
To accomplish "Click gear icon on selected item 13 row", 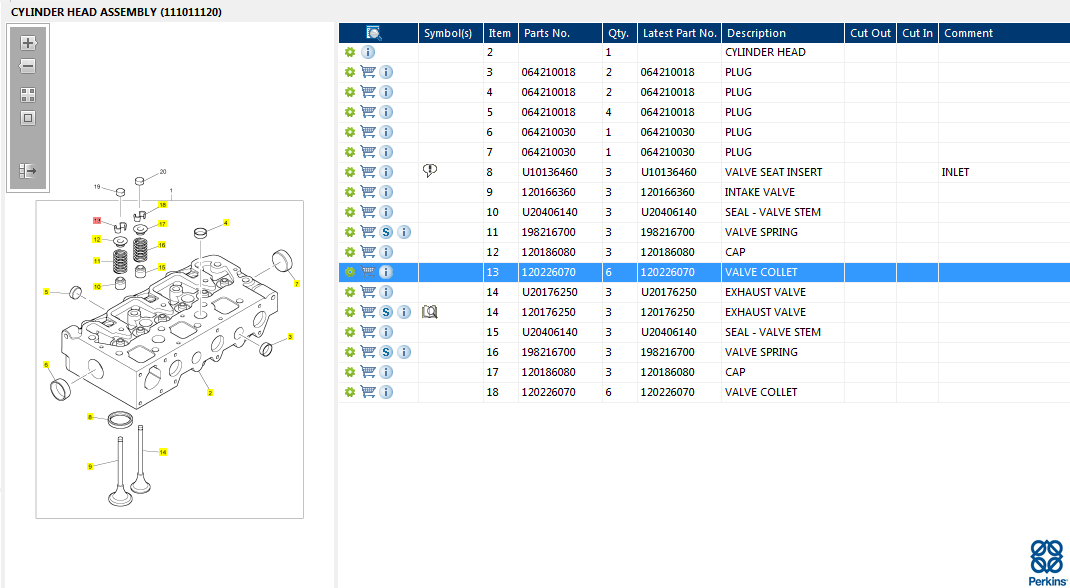I will tap(349, 272).
